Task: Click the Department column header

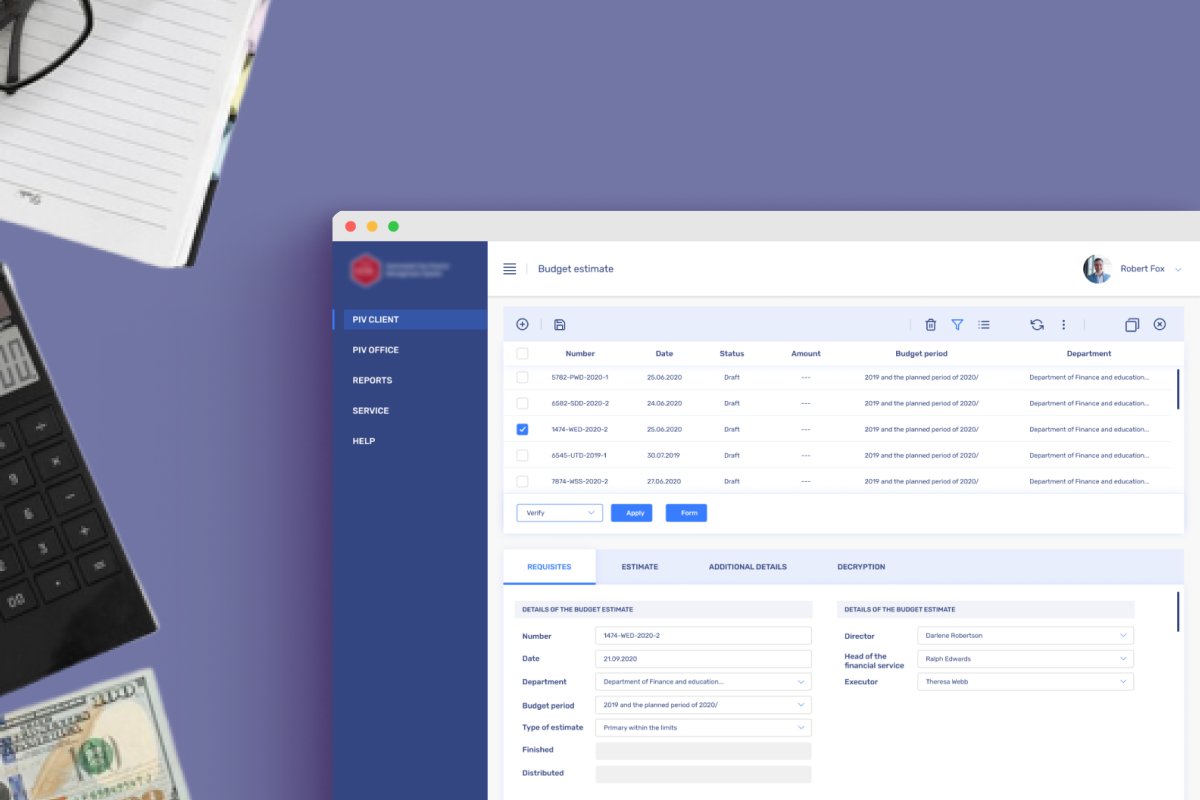Action: pyautogui.click(x=1089, y=354)
